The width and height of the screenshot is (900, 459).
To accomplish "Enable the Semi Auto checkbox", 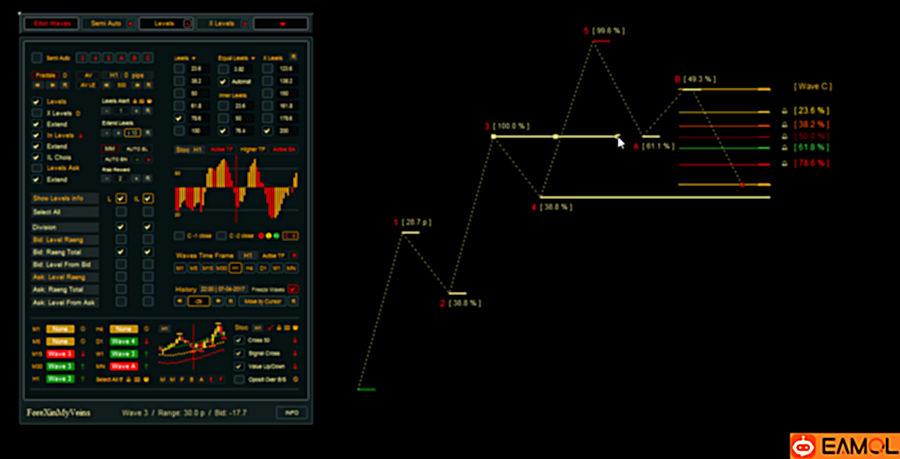I will tap(37, 57).
